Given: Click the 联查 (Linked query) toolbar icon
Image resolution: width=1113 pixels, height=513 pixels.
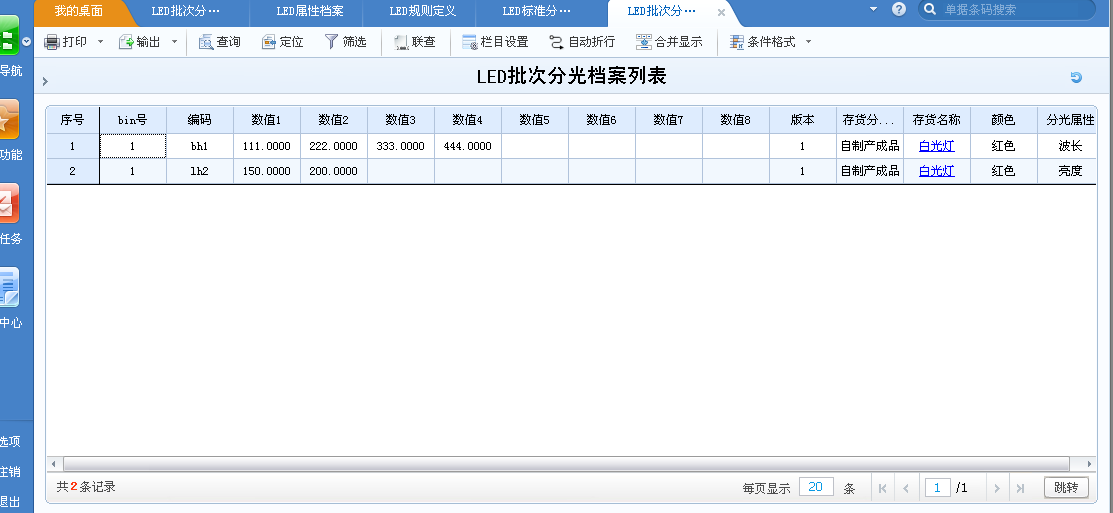Looking at the screenshot, I should [402, 42].
